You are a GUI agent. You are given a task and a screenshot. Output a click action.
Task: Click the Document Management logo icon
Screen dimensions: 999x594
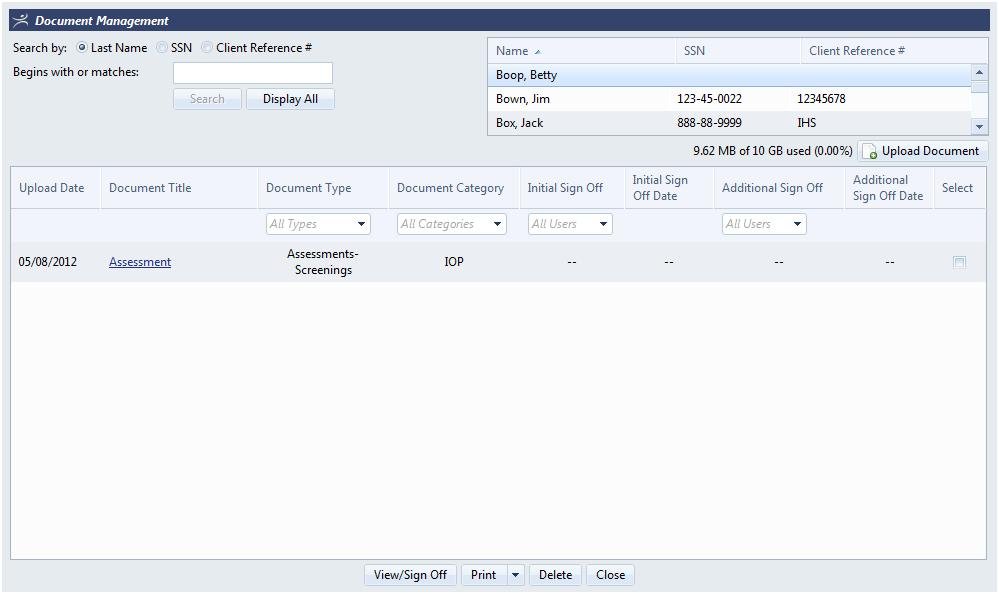tap(21, 20)
